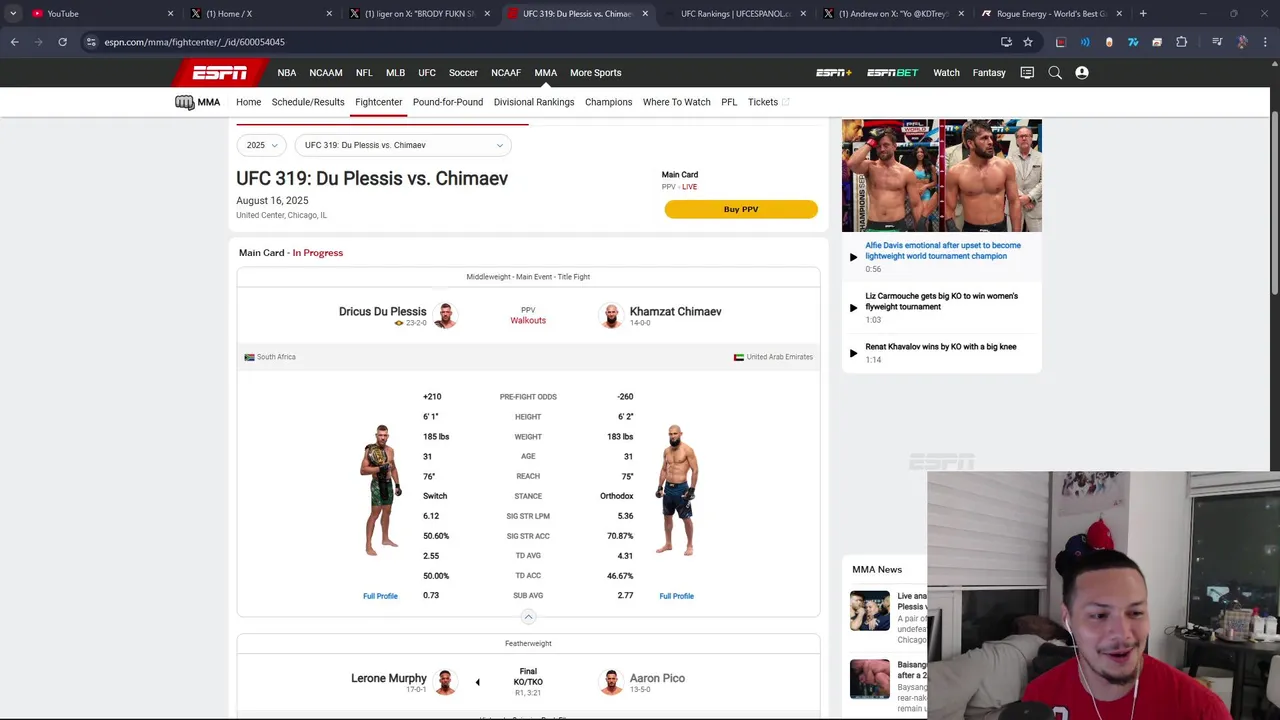This screenshot has width=1280, height=720.
Task: Click the address bar URL field
Action: 540,42
